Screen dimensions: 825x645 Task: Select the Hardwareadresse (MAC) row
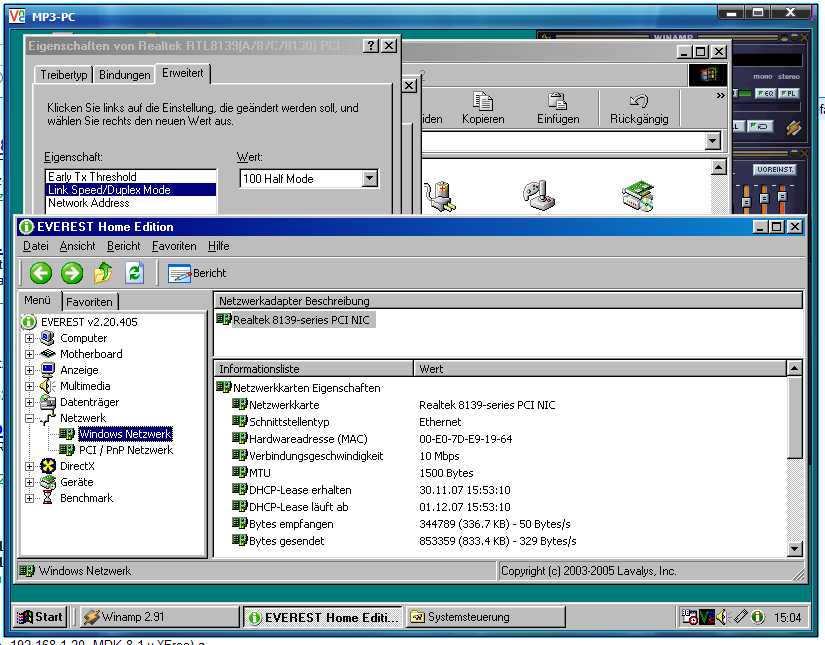tap(501, 439)
